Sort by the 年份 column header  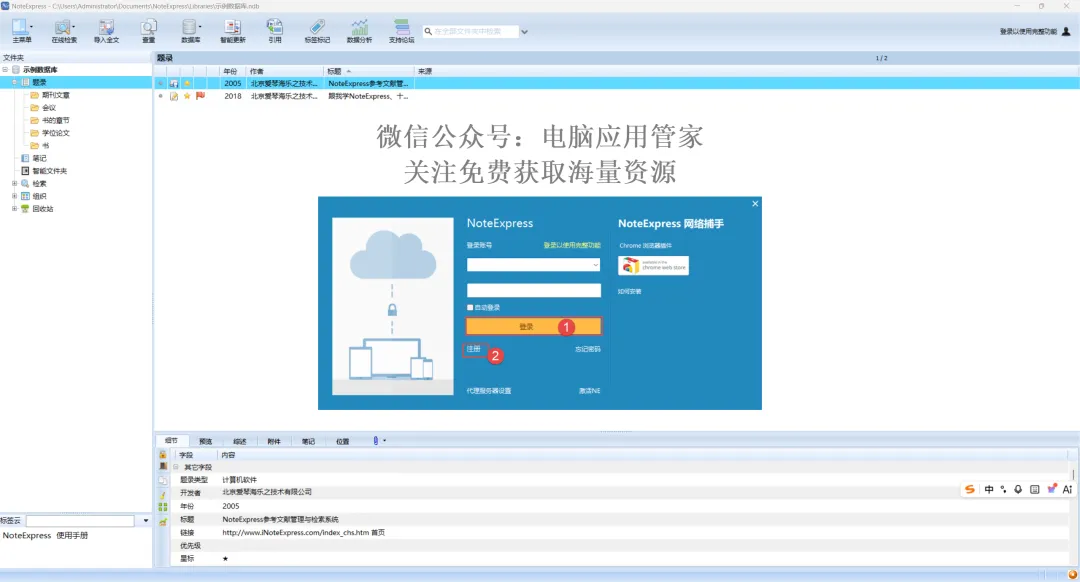[233, 71]
